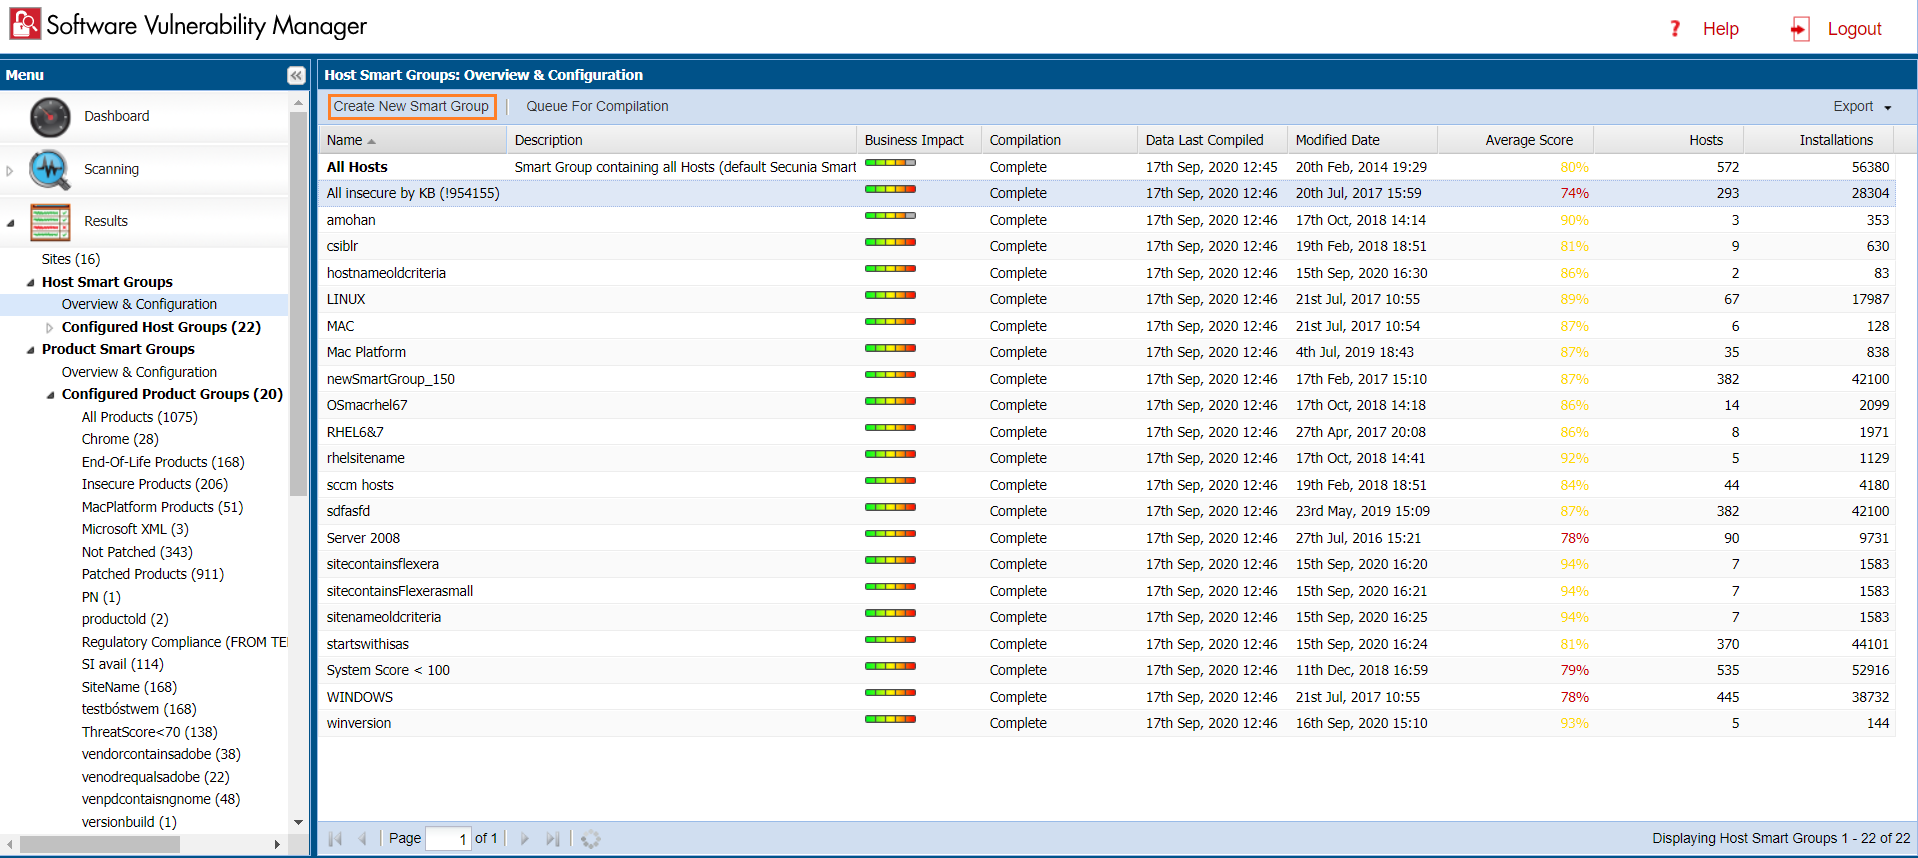1918x858 pixels.
Task: Click page number input field
Action: tap(448, 839)
